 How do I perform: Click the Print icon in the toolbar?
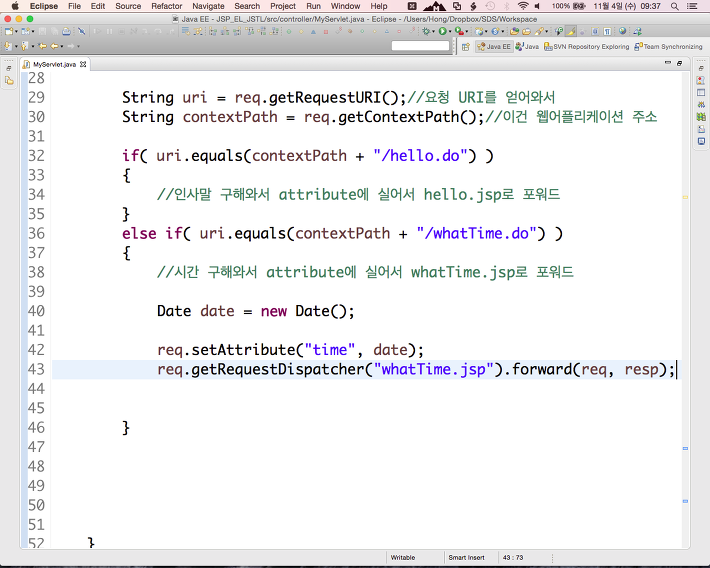[66, 31]
